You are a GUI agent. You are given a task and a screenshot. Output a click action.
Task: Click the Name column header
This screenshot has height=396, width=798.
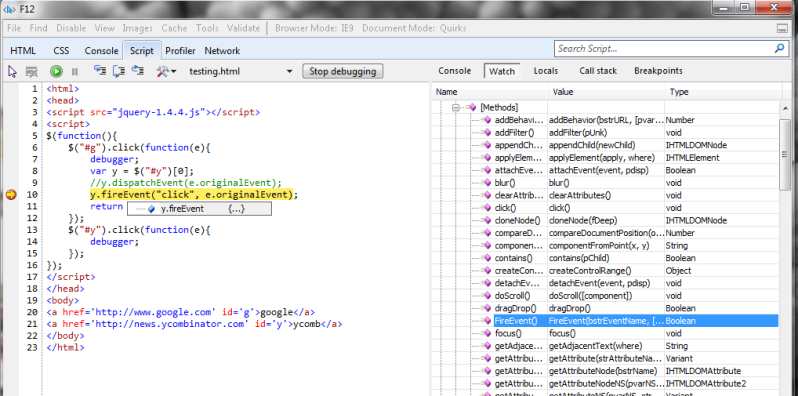(491, 92)
